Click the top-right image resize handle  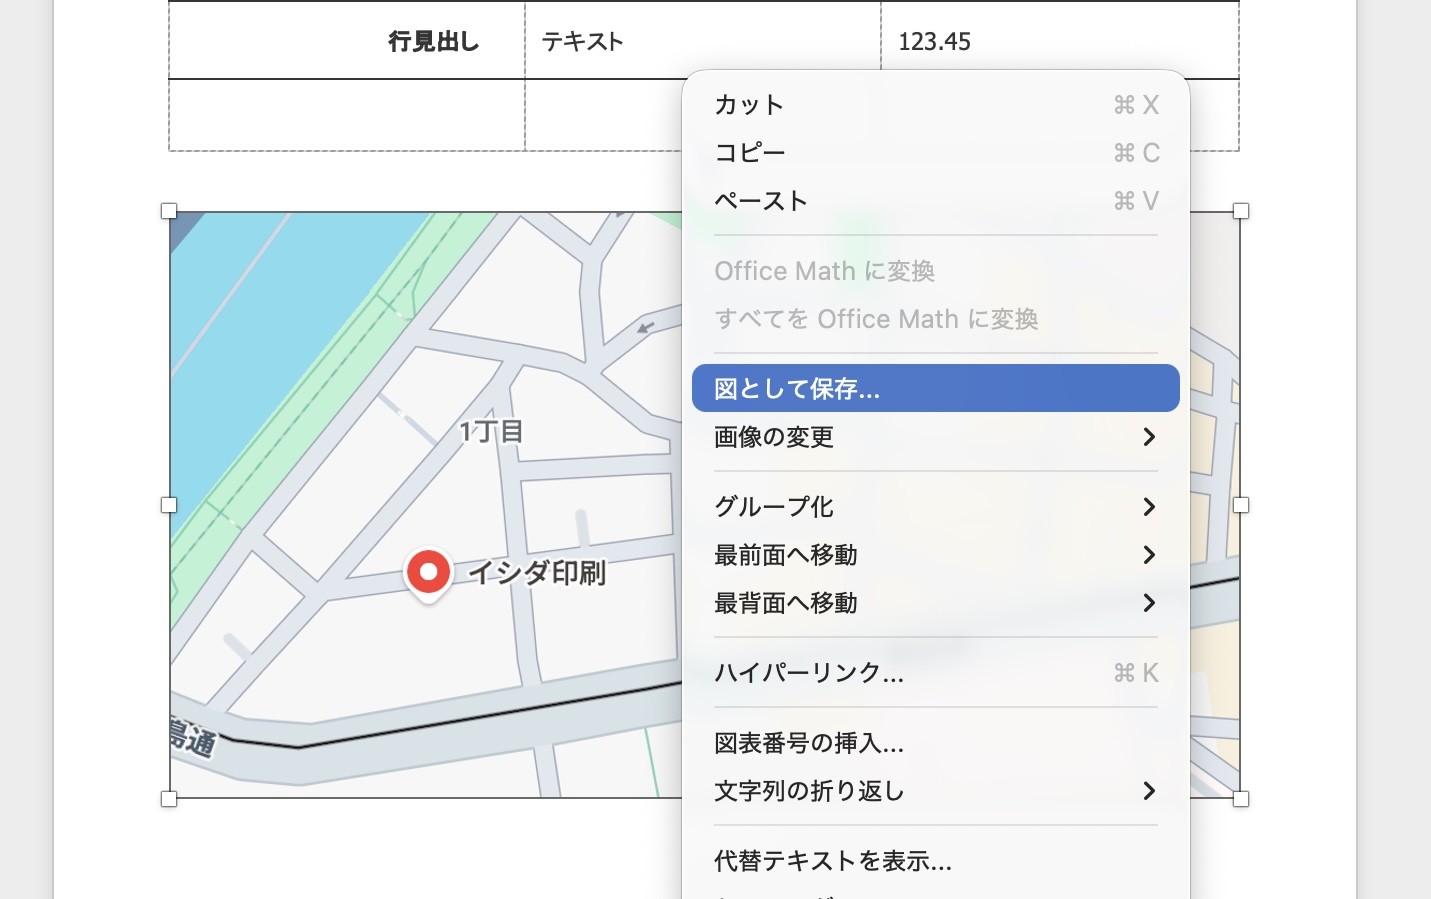click(x=1241, y=211)
